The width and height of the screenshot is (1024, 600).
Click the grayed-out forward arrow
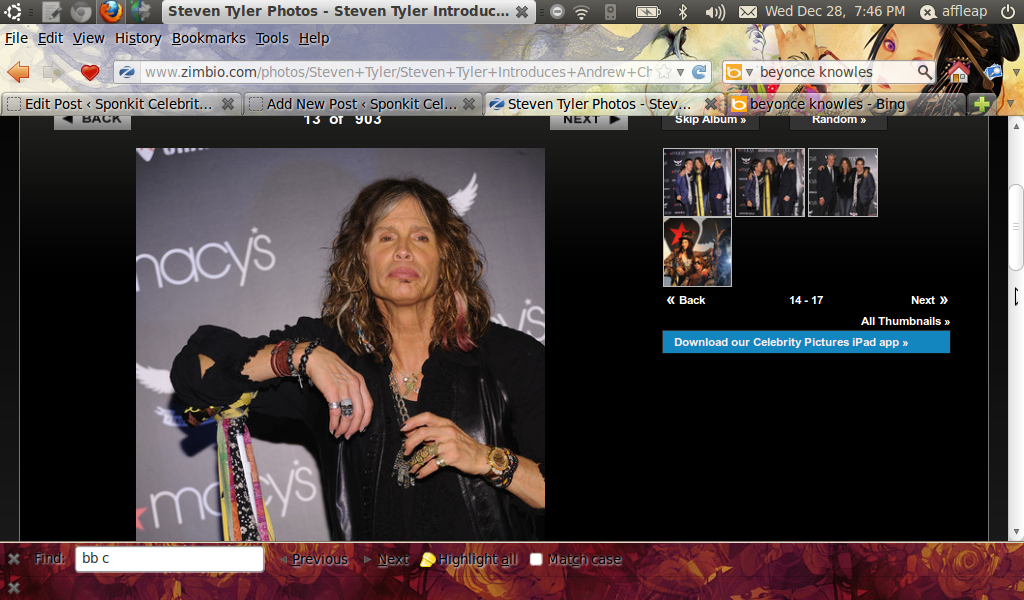point(54,72)
